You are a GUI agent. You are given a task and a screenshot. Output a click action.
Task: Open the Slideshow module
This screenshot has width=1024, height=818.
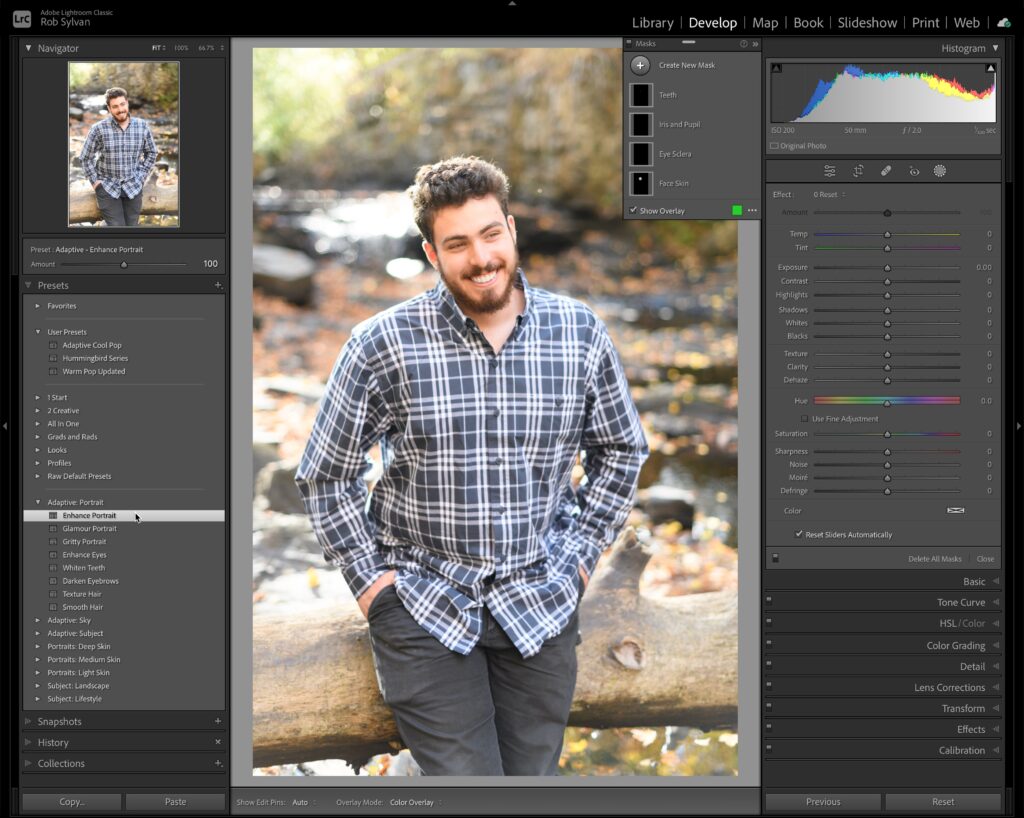868,23
